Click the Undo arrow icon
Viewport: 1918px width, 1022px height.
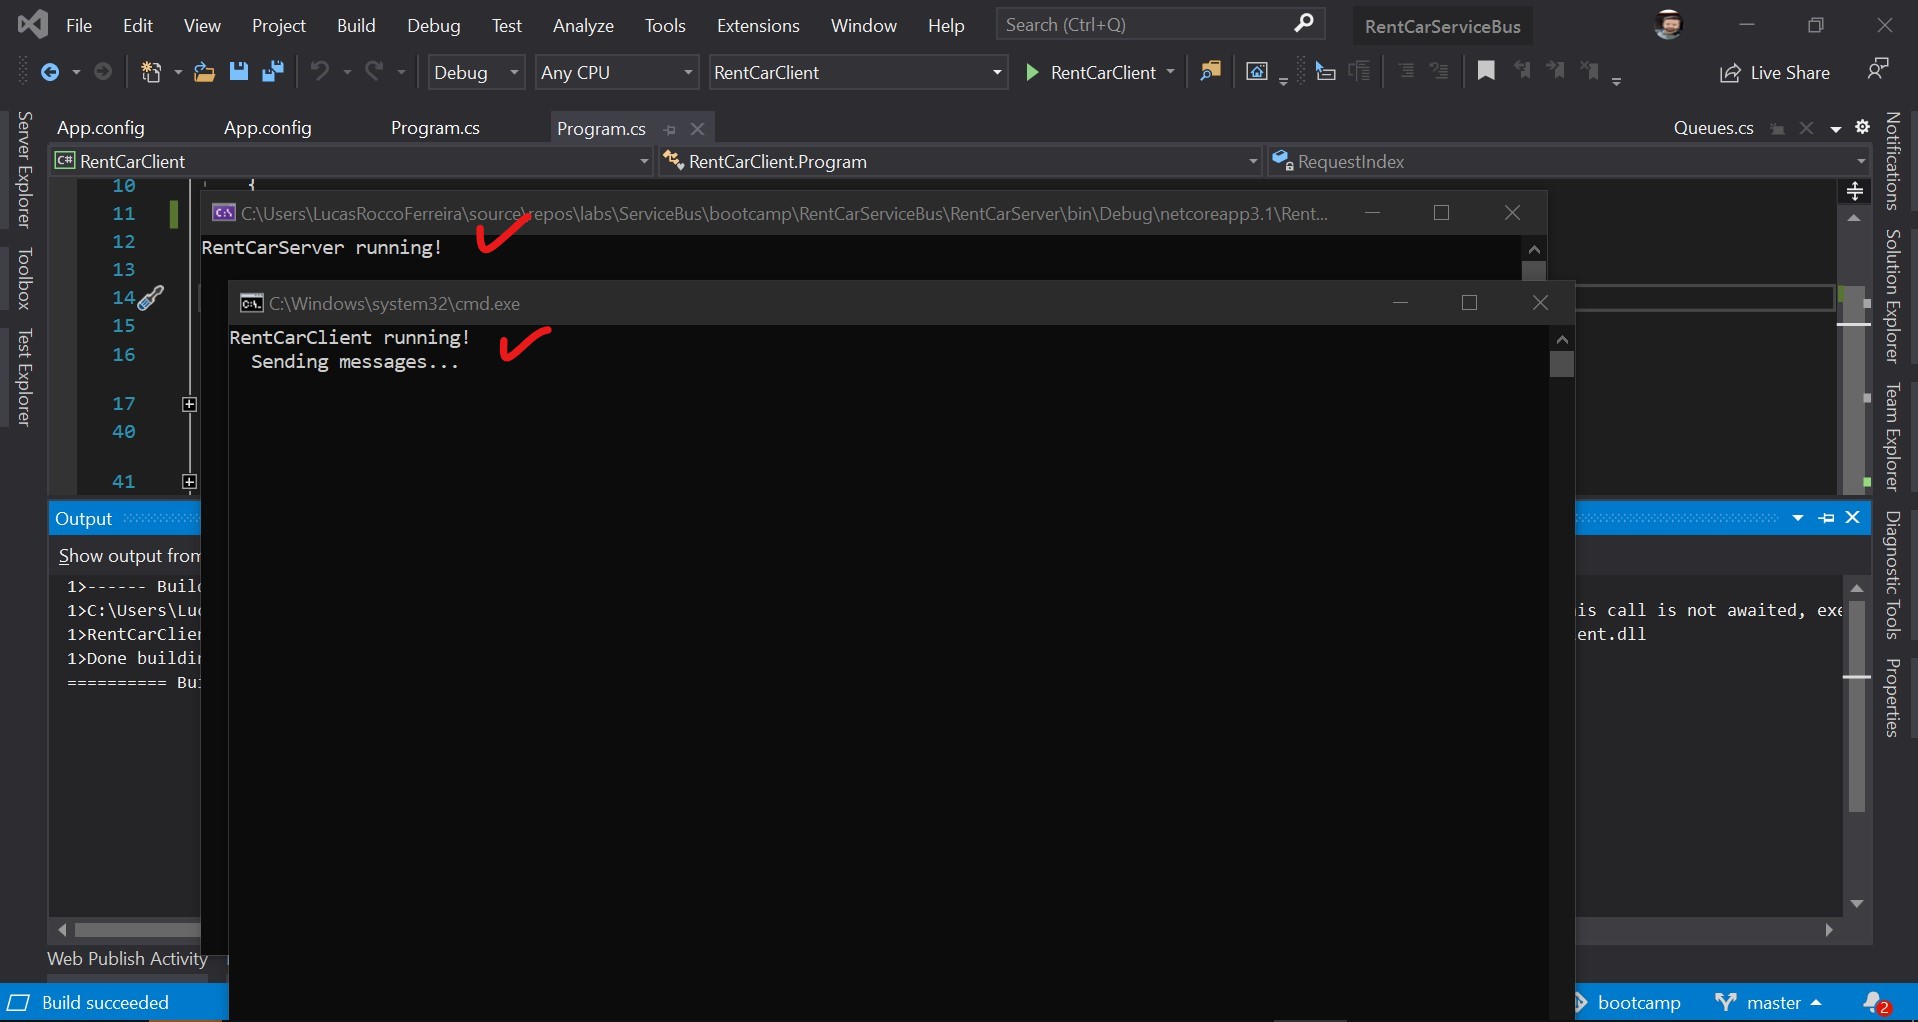320,72
